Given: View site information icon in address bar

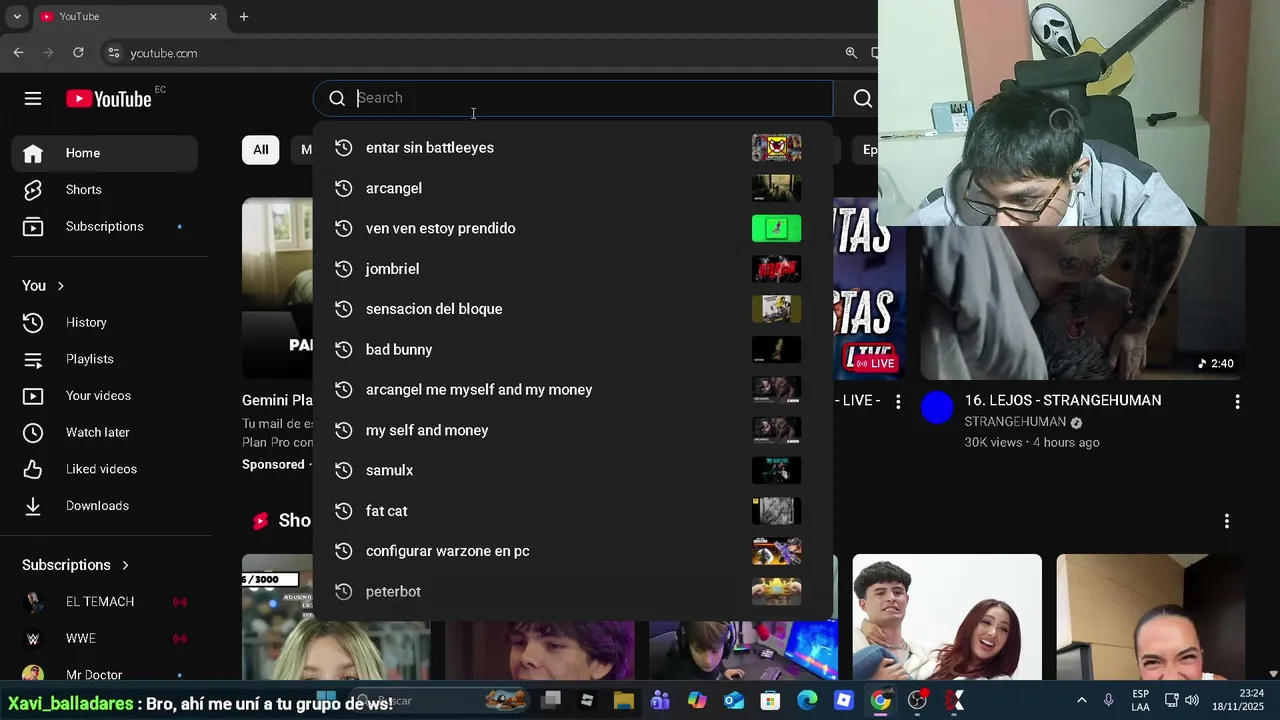Looking at the screenshot, I should click(113, 53).
